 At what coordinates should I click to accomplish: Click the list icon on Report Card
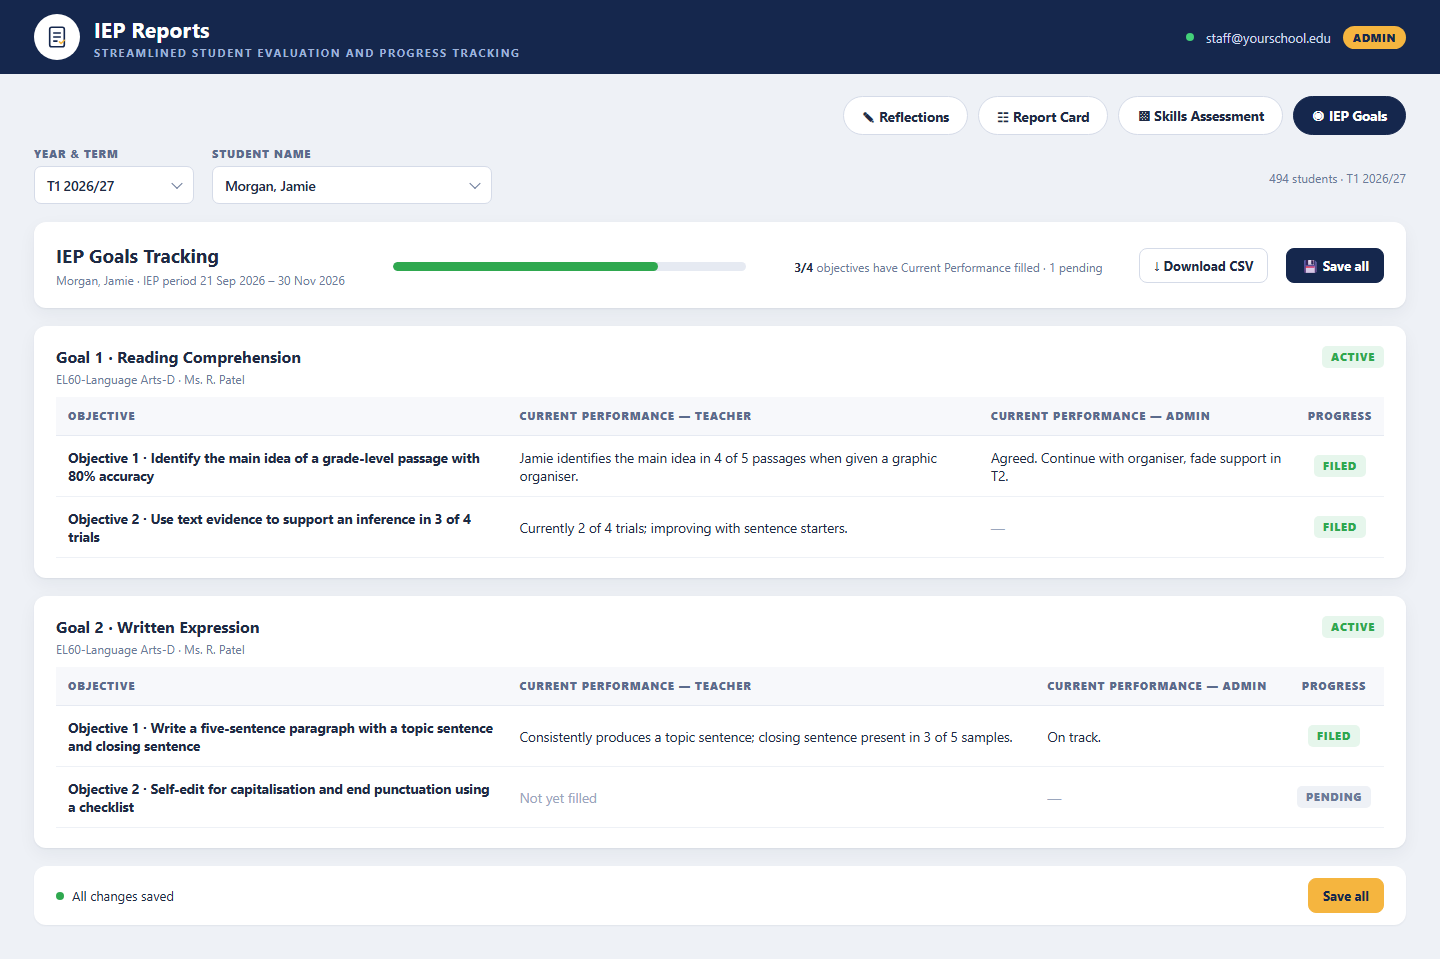click(1003, 117)
